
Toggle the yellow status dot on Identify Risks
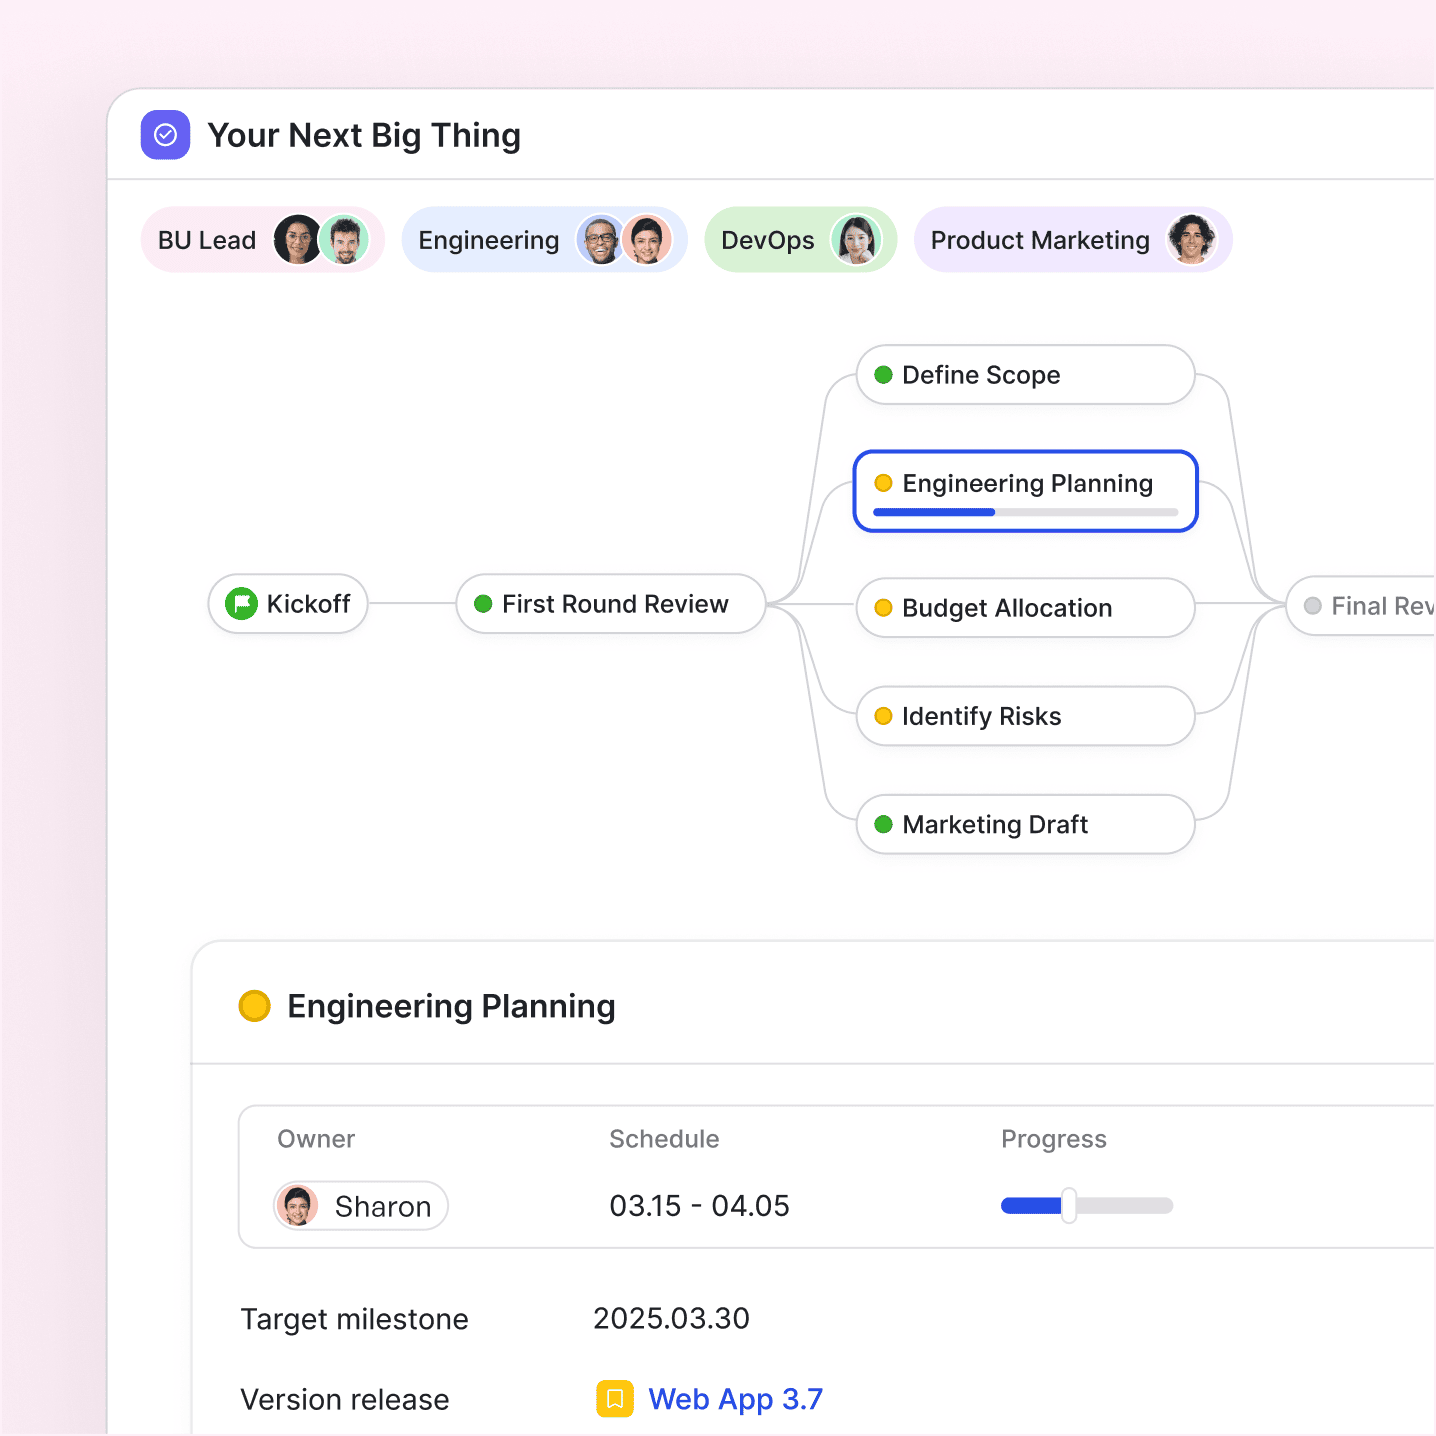883,716
